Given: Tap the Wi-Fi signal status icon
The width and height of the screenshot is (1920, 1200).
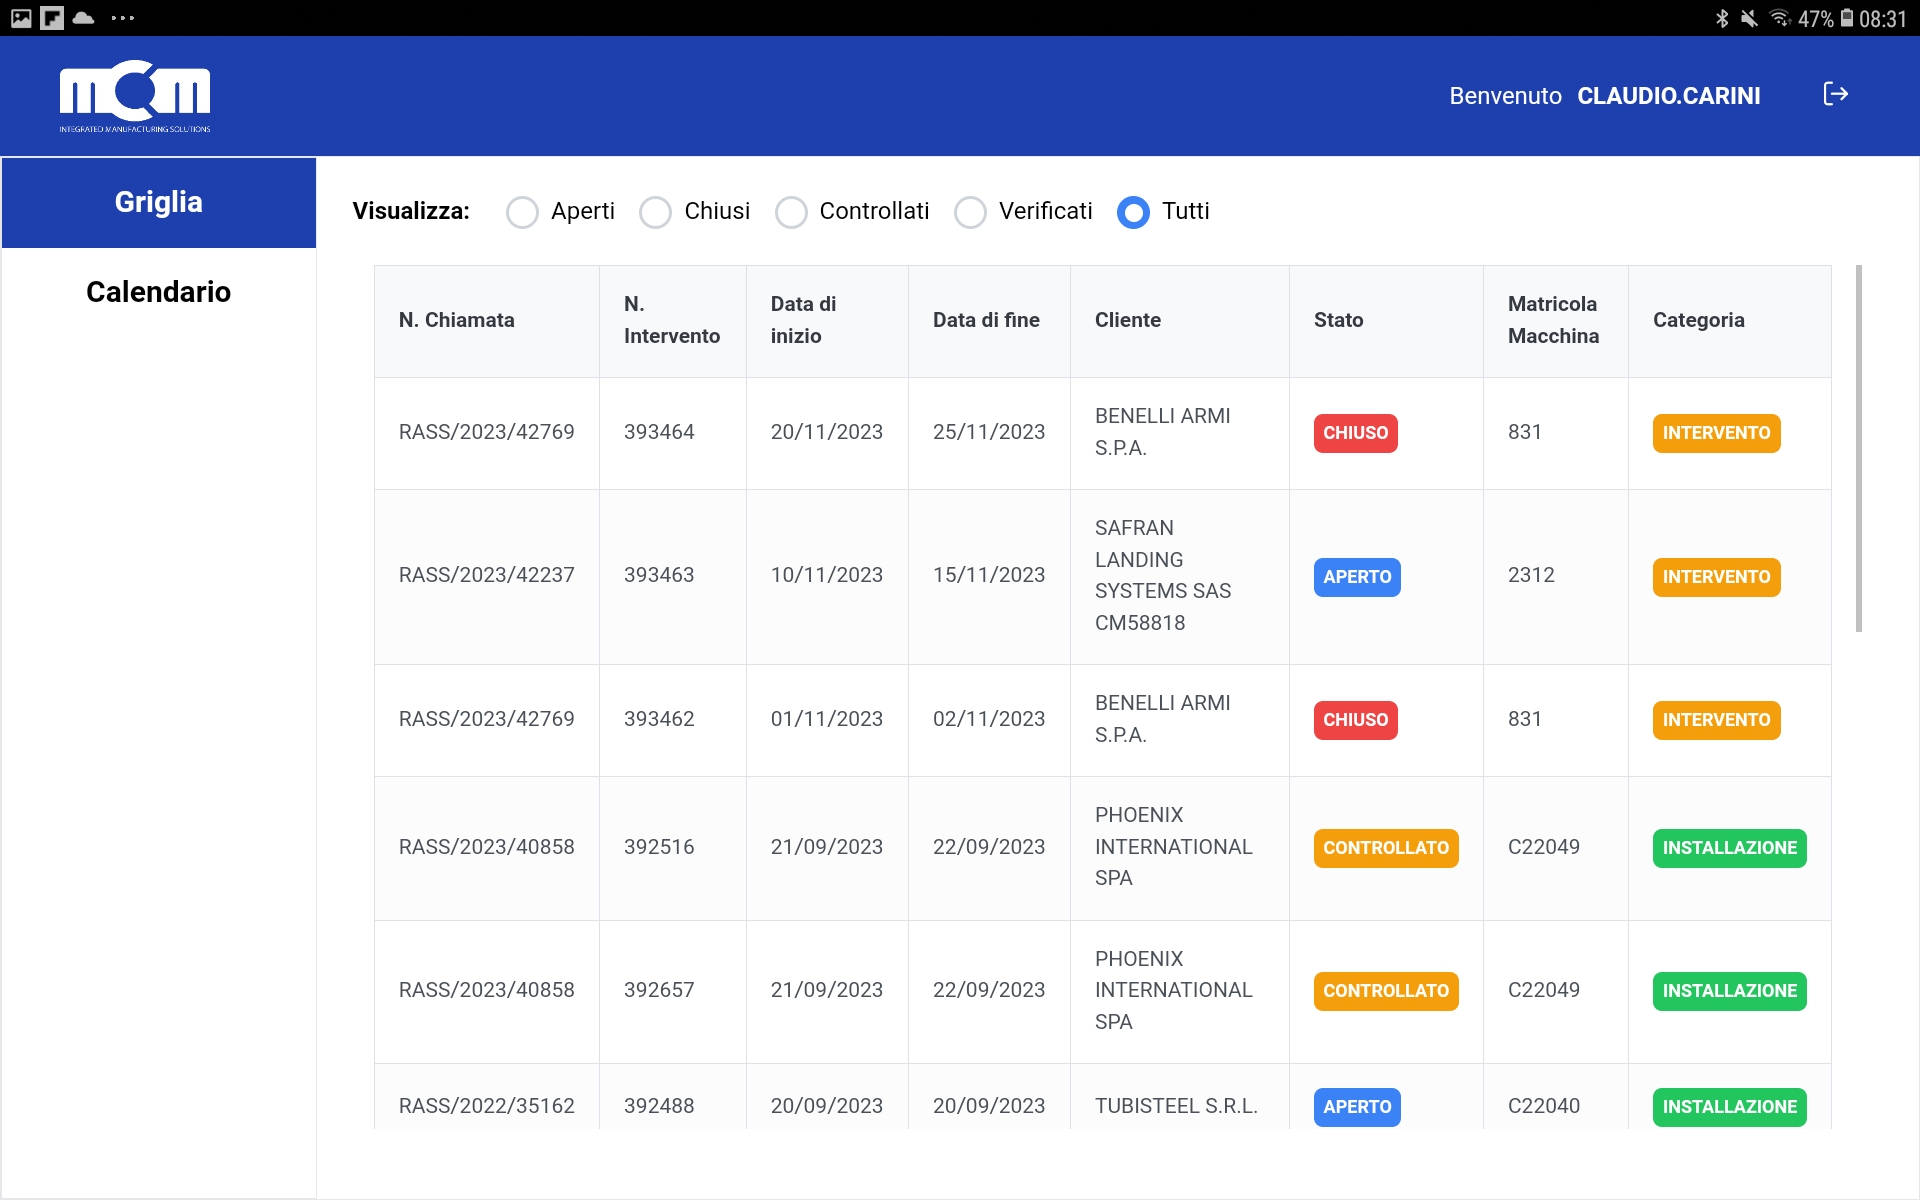Looking at the screenshot, I should coord(1780,18).
